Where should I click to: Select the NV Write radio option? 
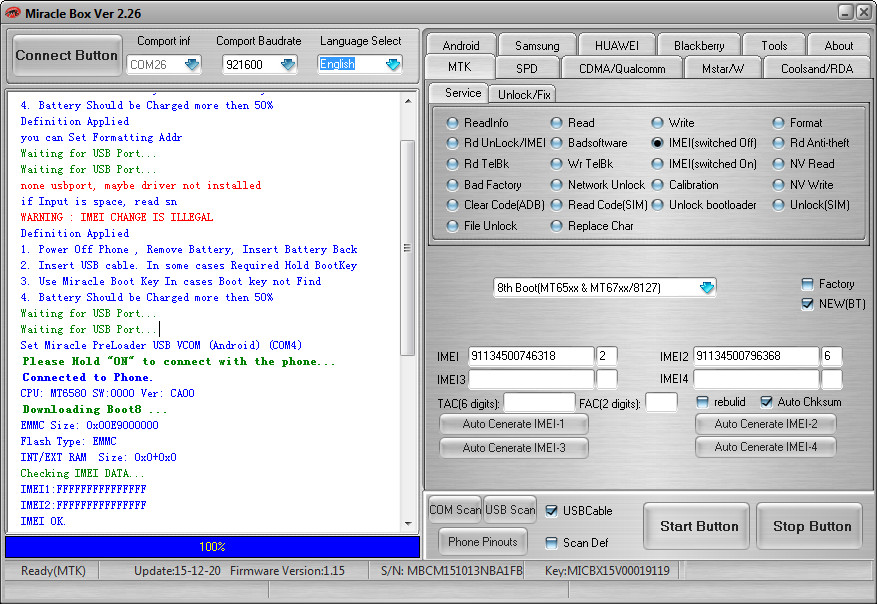click(778, 185)
